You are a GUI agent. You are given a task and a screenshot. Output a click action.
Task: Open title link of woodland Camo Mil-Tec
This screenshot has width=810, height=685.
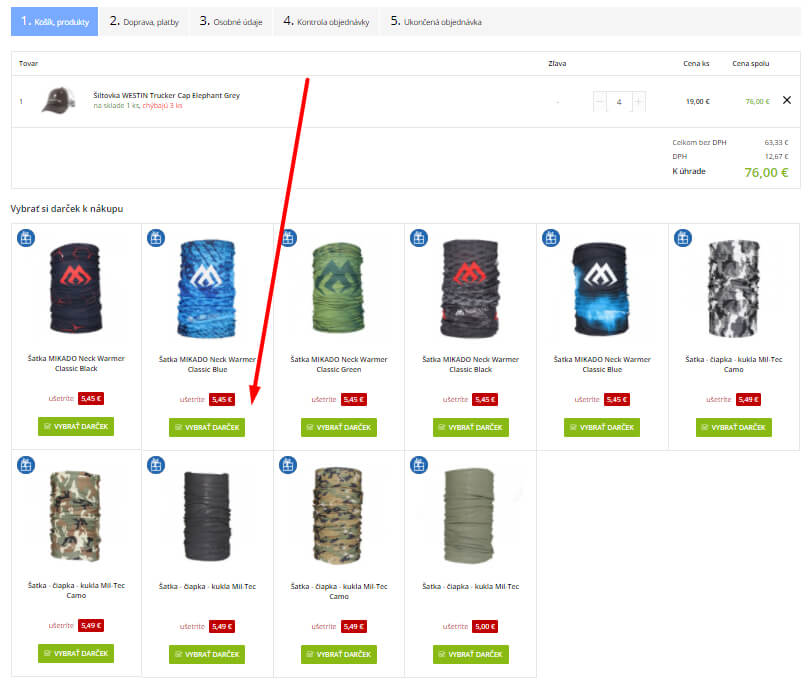click(76, 590)
